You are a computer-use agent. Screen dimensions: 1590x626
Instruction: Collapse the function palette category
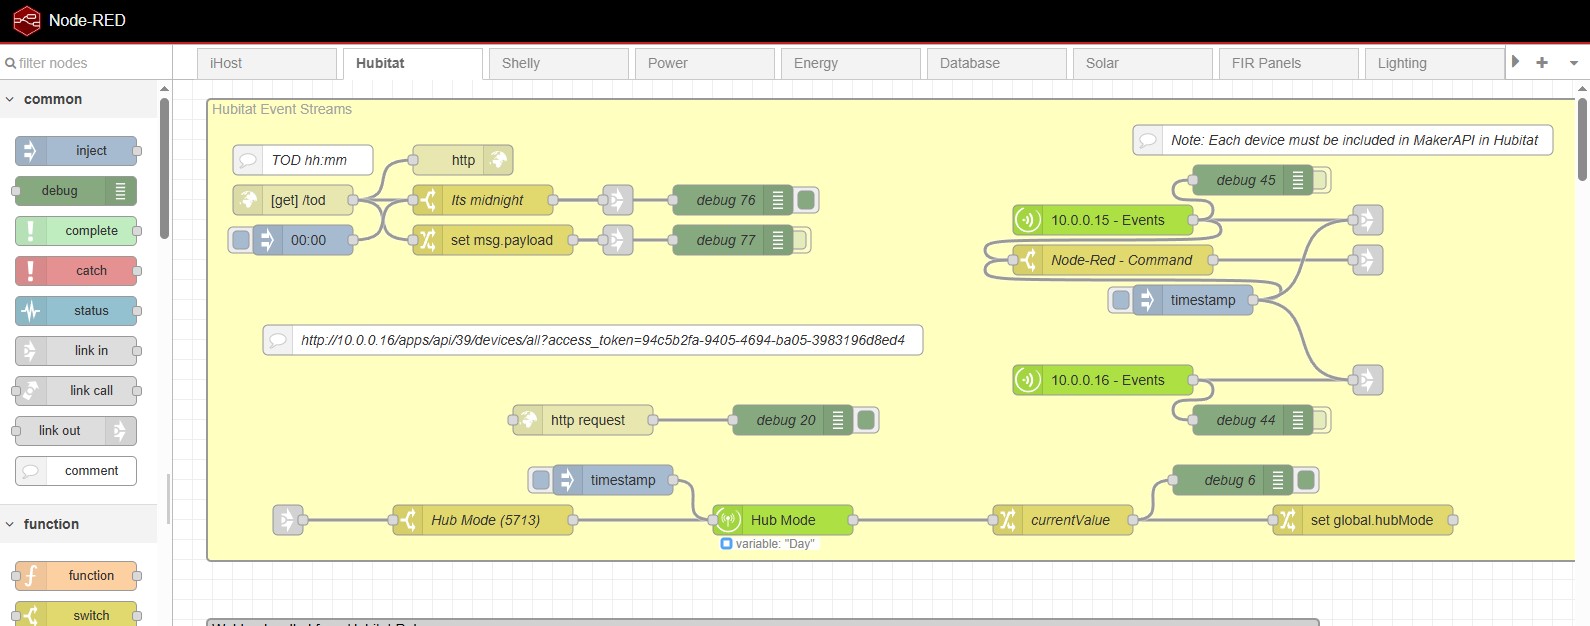point(10,524)
